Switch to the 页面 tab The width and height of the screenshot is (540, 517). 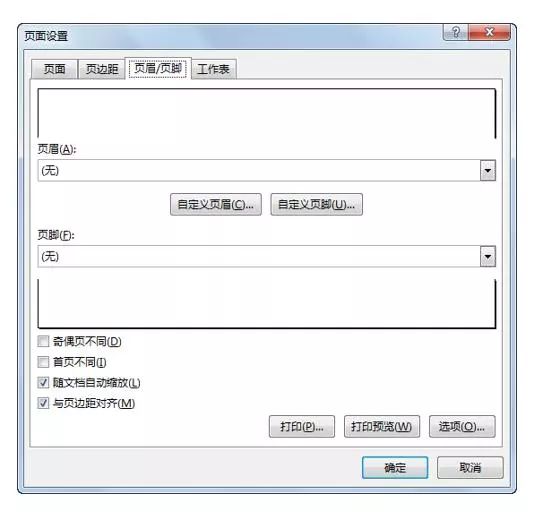click(54, 69)
